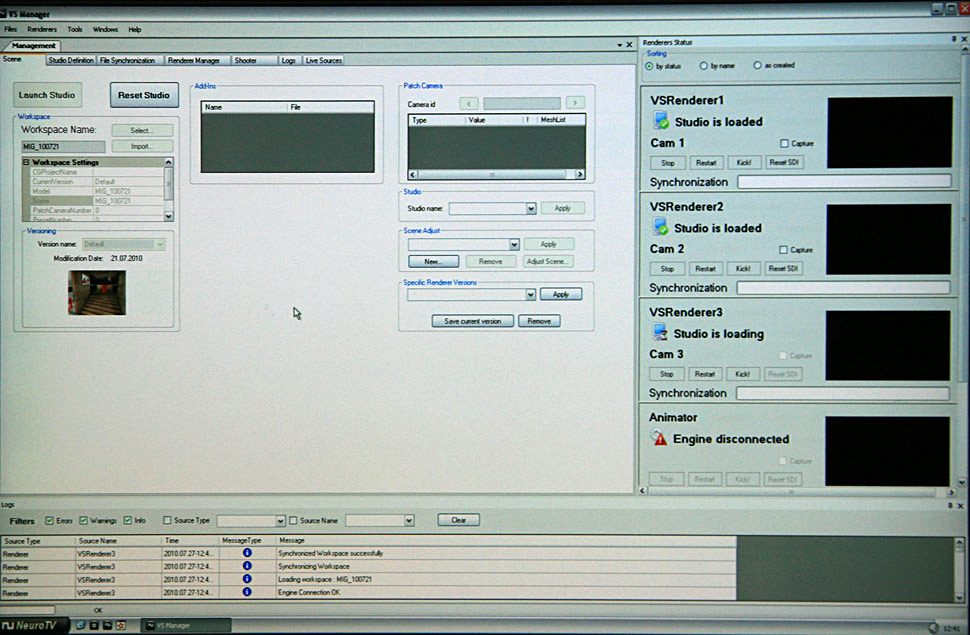Enable Capture checkbox for VSRenderer1
The width and height of the screenshot is (970, 635).
784,144
